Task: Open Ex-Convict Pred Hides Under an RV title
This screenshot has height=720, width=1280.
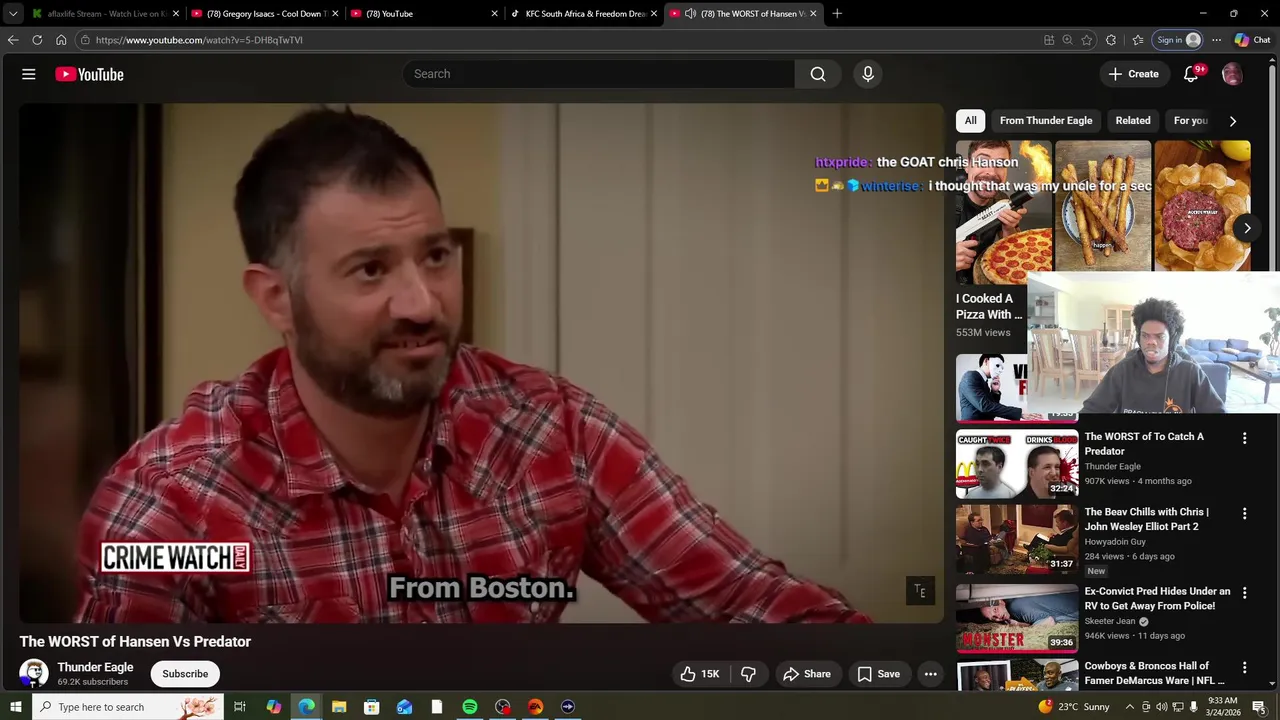Action: coord(1157,598)
